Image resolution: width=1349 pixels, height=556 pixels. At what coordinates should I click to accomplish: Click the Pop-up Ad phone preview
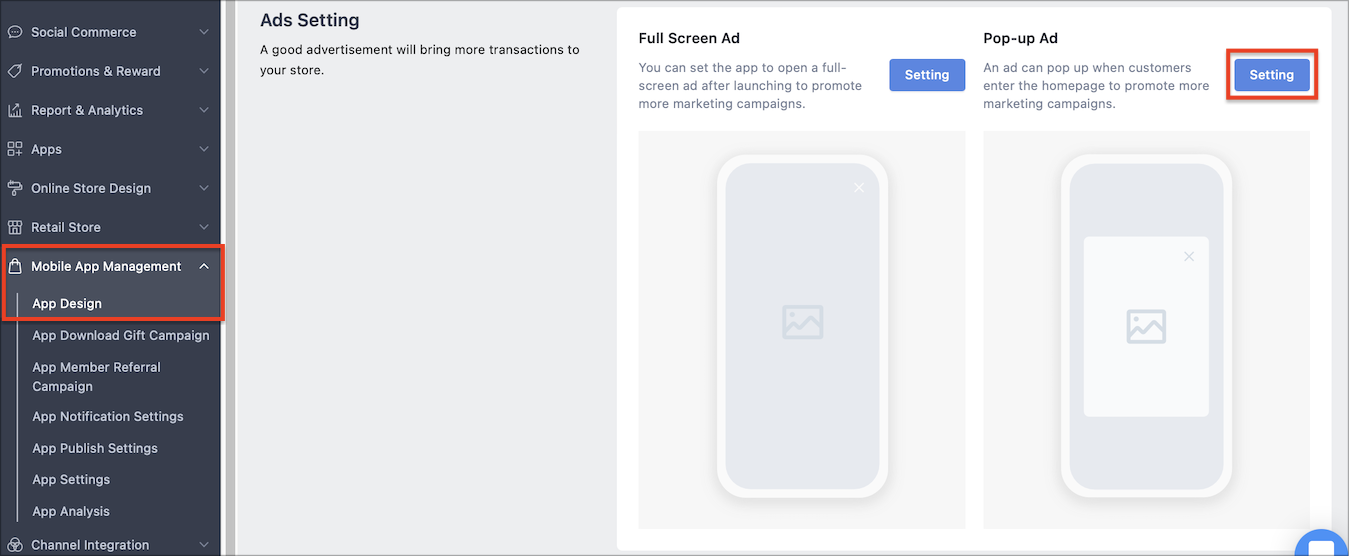[1146, 326]
